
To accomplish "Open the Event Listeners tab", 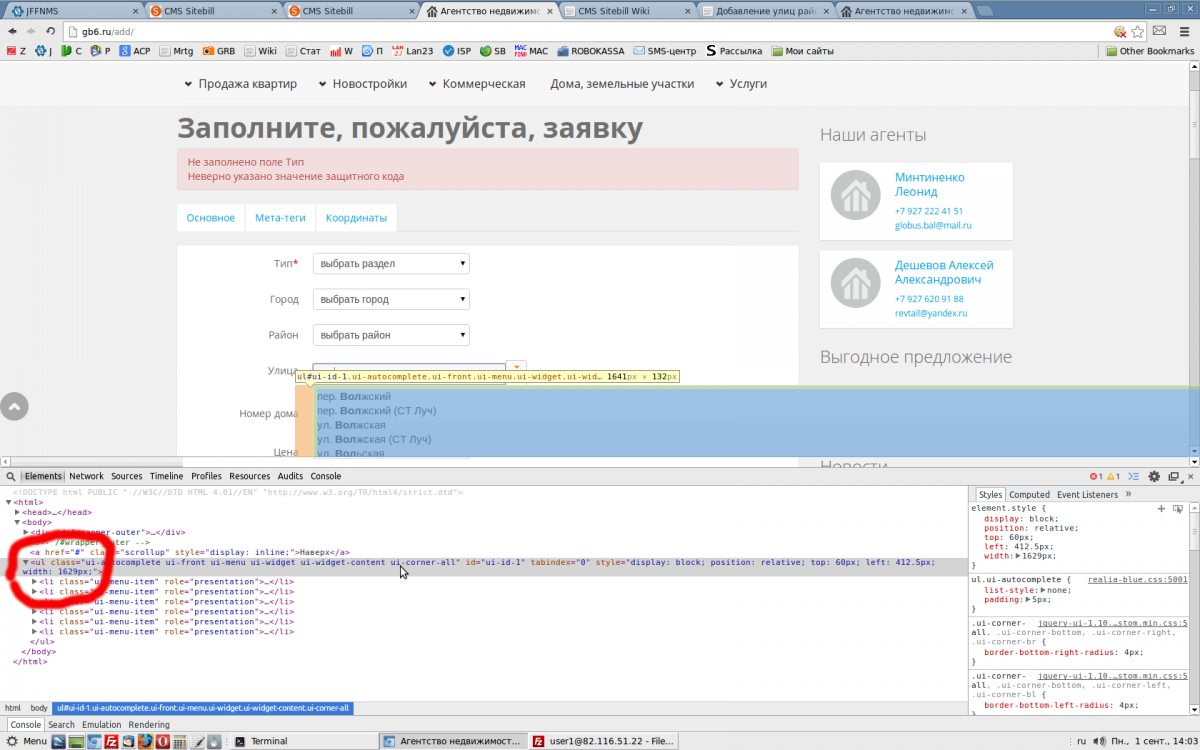I will (1087, 494).
